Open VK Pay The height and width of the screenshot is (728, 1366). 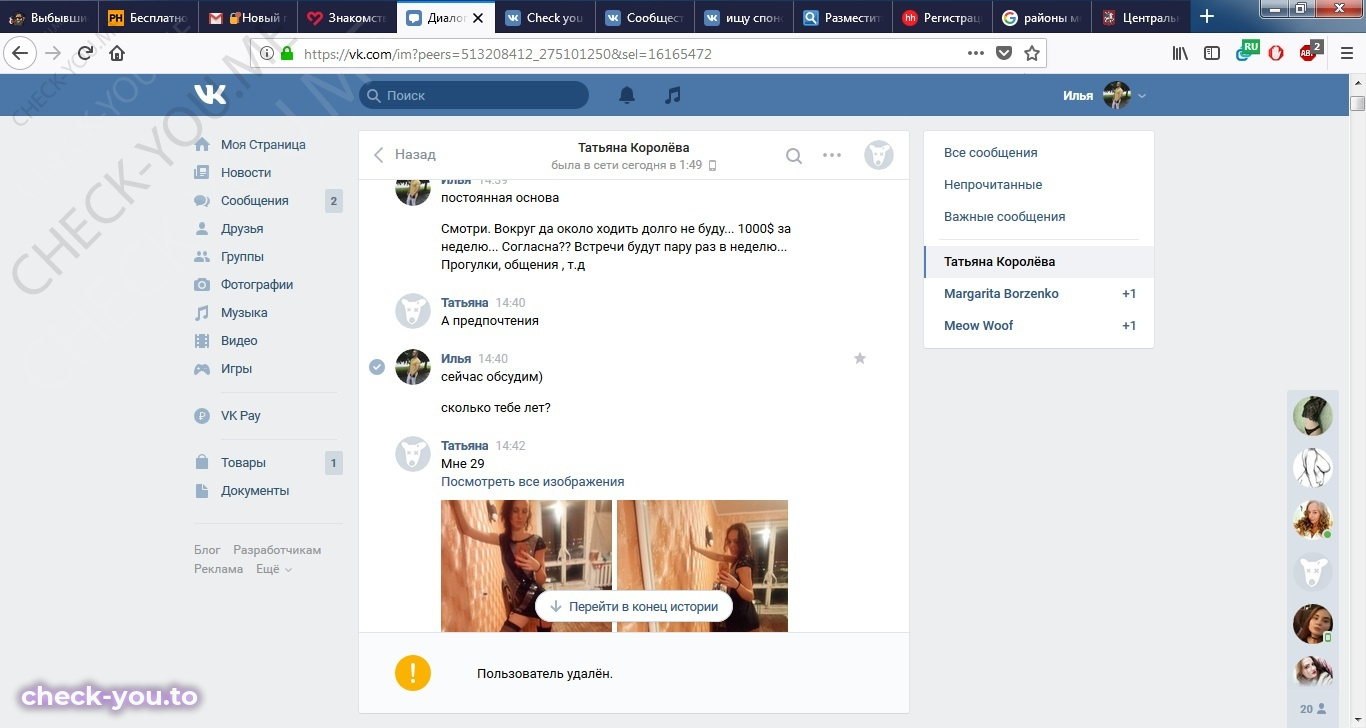tap(240, 415)
